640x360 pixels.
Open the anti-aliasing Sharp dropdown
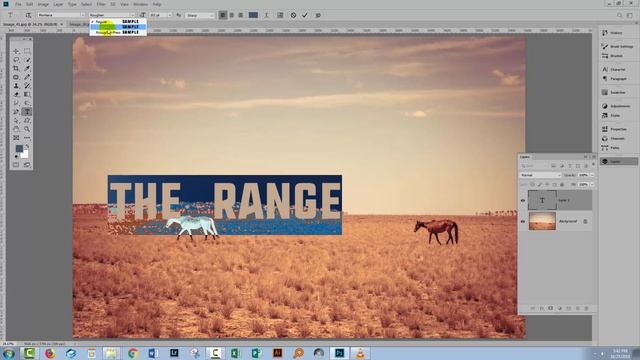pos(200,15)
